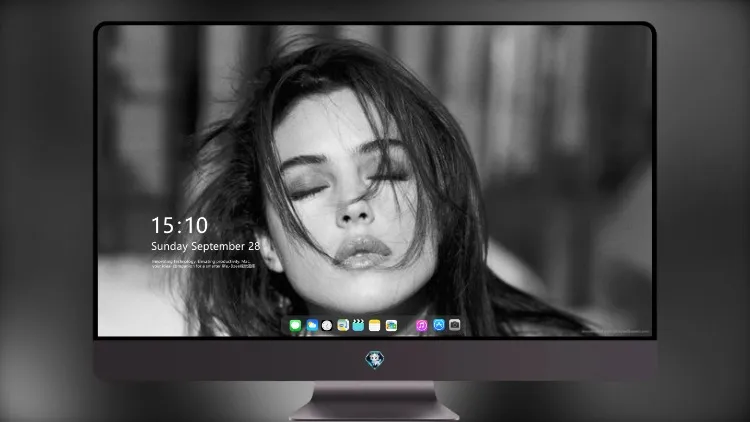This screenshot has height=422, width=750.
Task: Click the logo badge on the monitor chin
Action: [x=375, y=360]
